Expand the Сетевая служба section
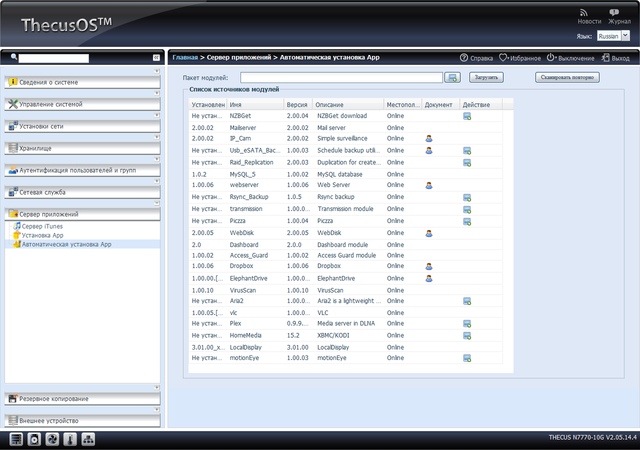Image resolution: width=640 pixels, height=450 pixels. tap(82, 192)
